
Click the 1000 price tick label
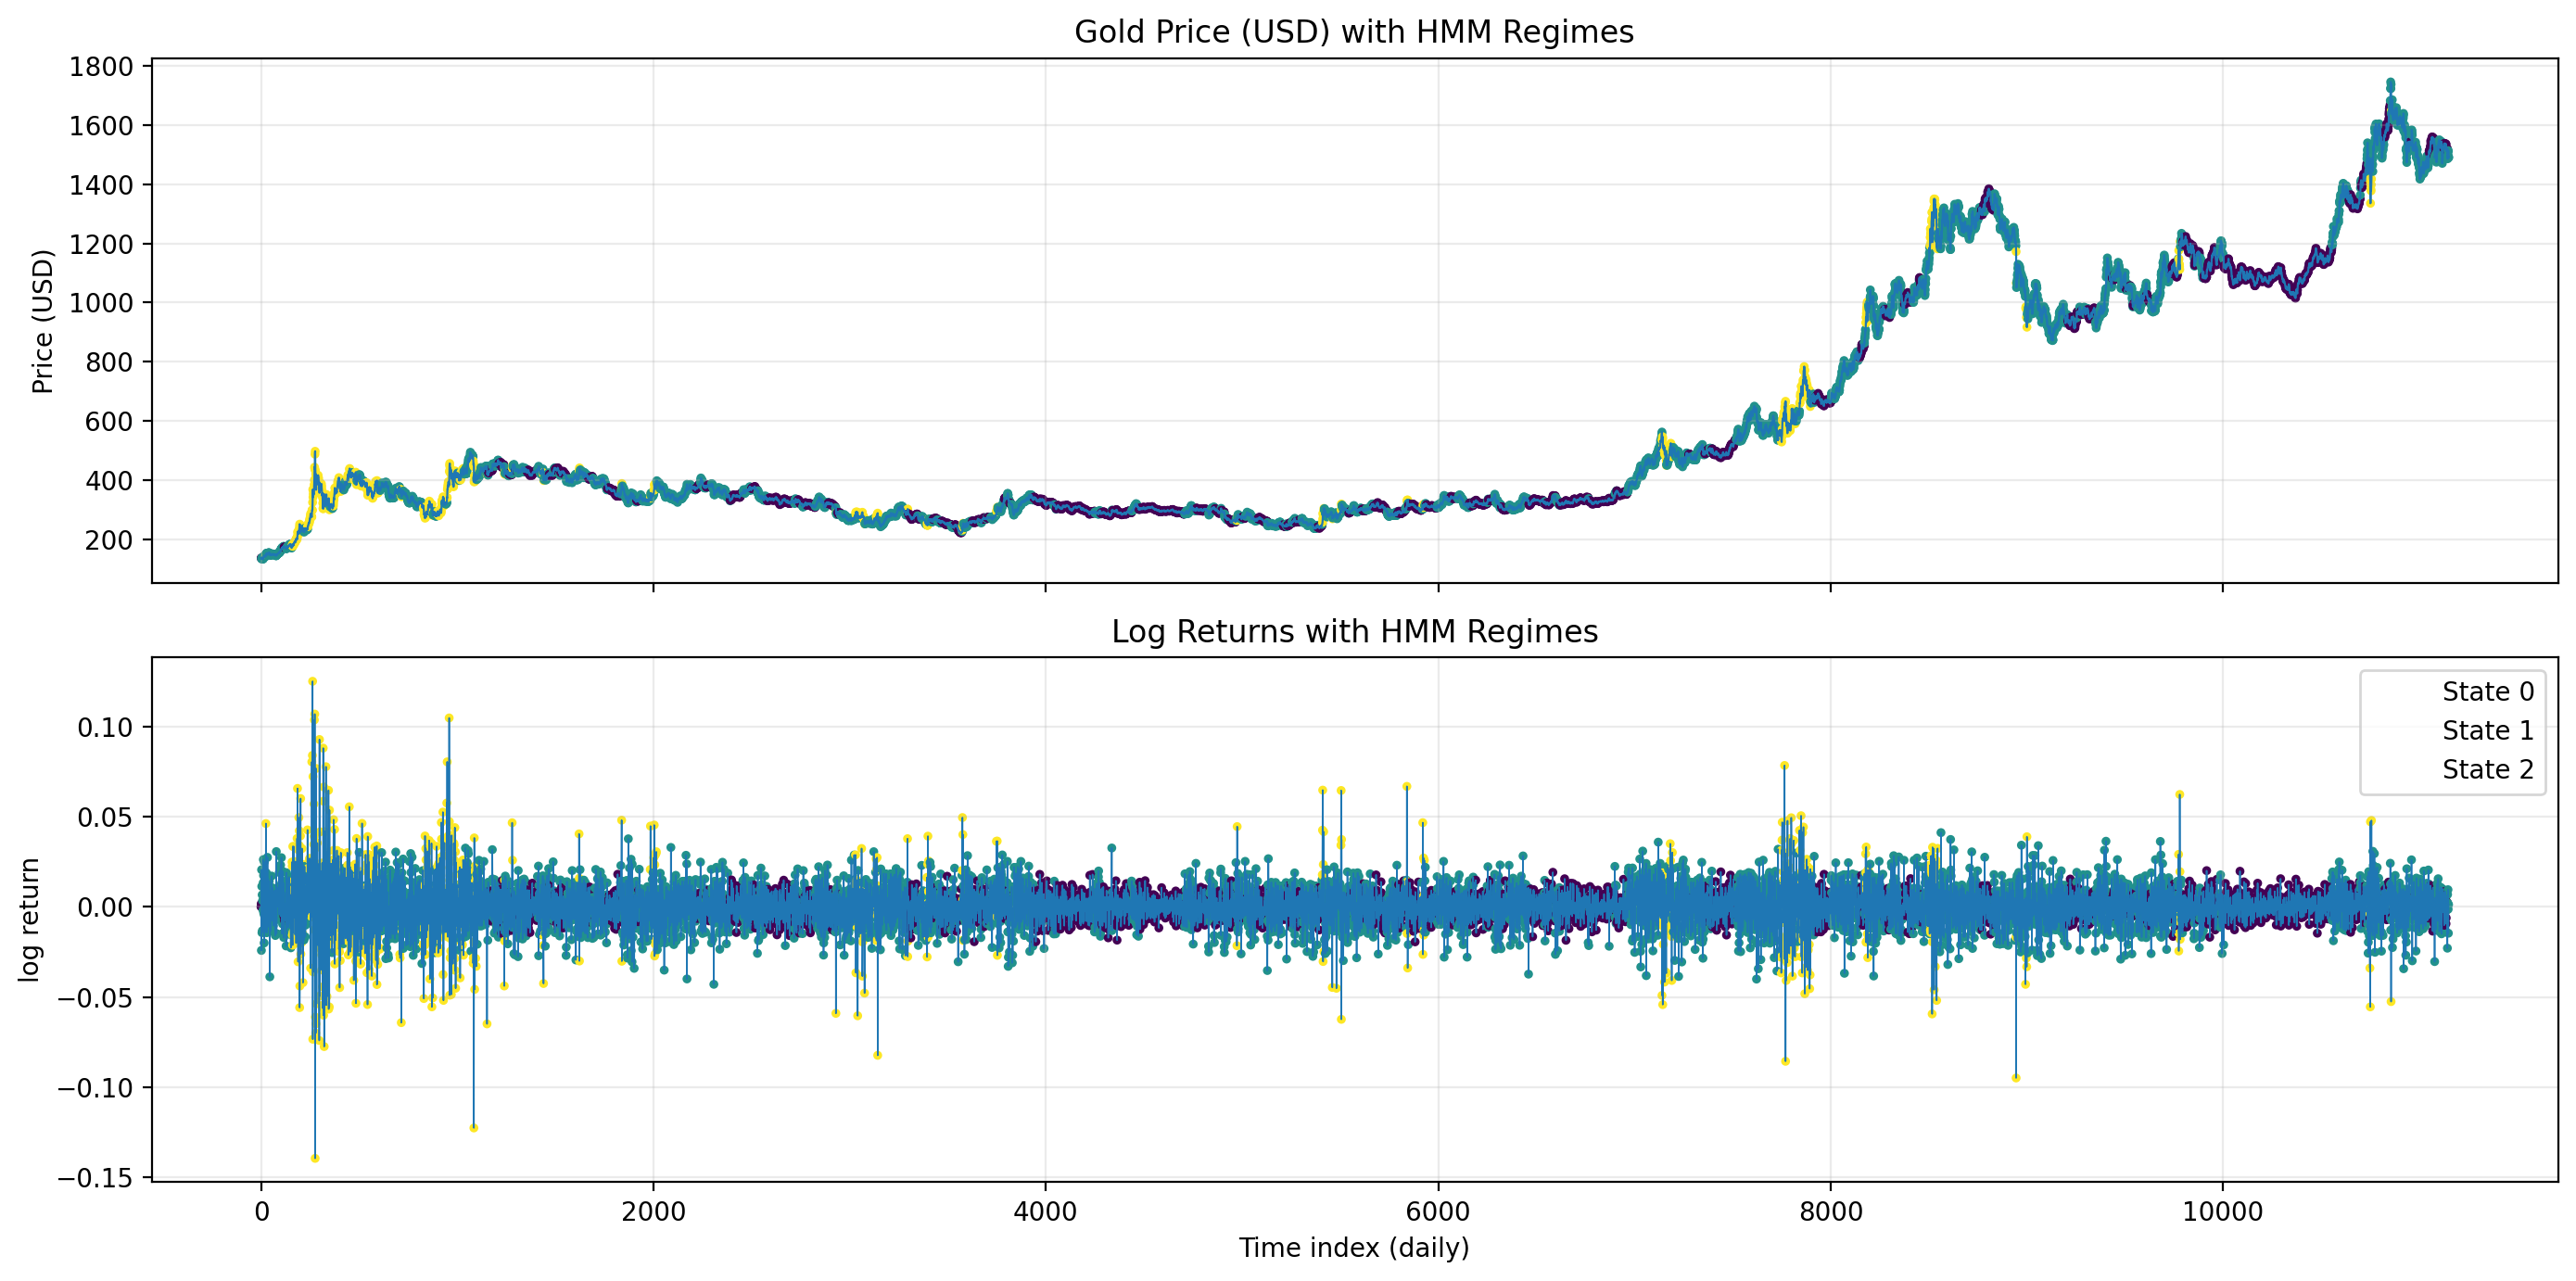click(101, 303)
